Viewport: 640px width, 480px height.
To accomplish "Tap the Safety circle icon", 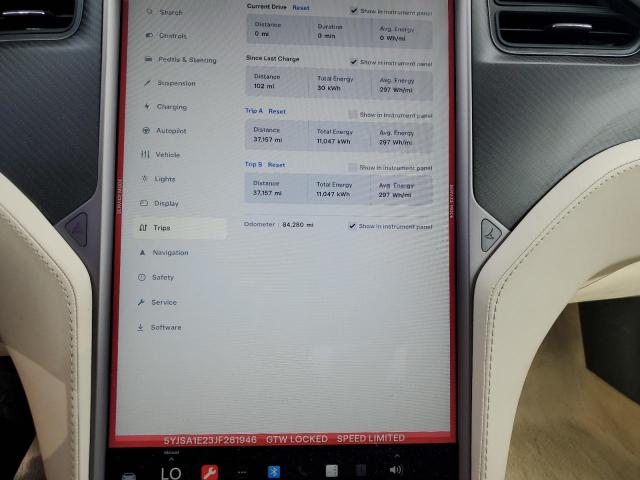I will click(142, 277).
